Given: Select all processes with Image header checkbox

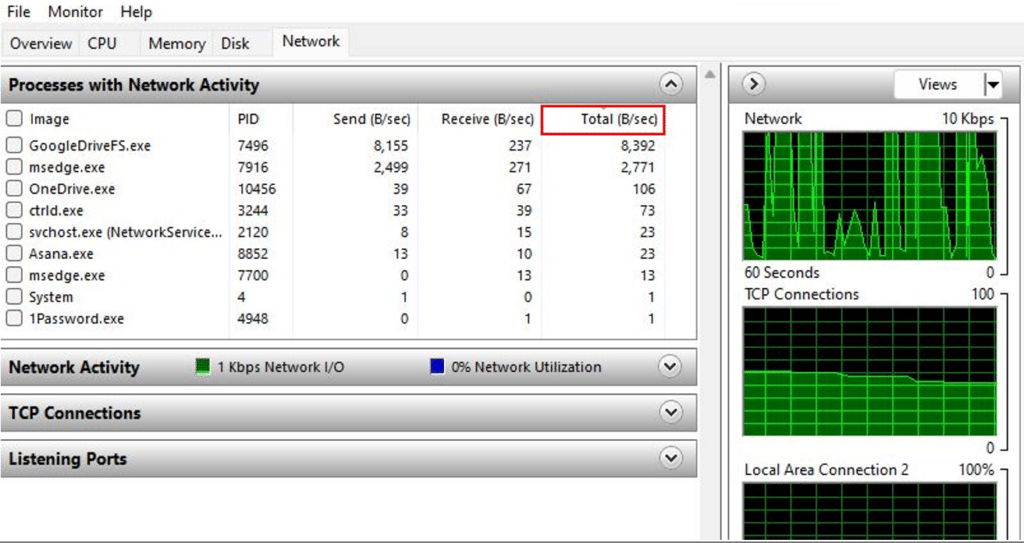Looking at the screenshot, I should [x=14, y=119].
